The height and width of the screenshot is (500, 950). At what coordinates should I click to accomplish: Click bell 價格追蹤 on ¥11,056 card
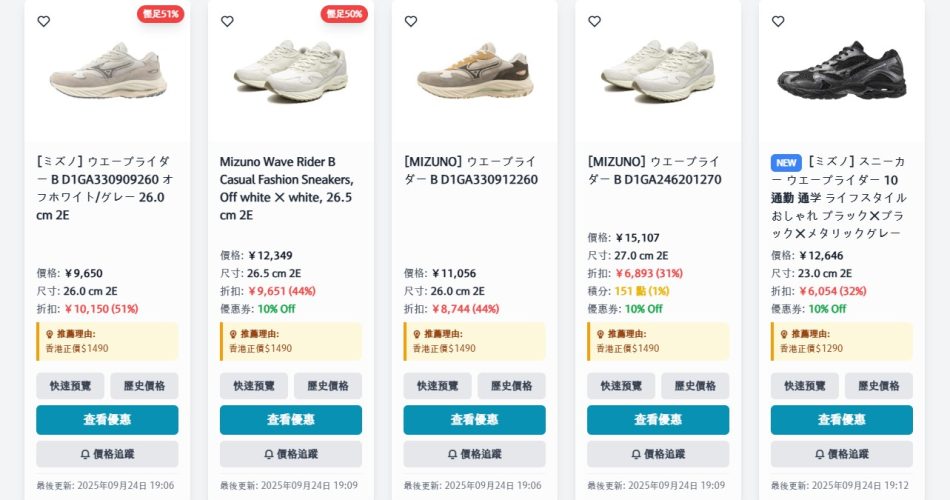[x=474, y=454]
